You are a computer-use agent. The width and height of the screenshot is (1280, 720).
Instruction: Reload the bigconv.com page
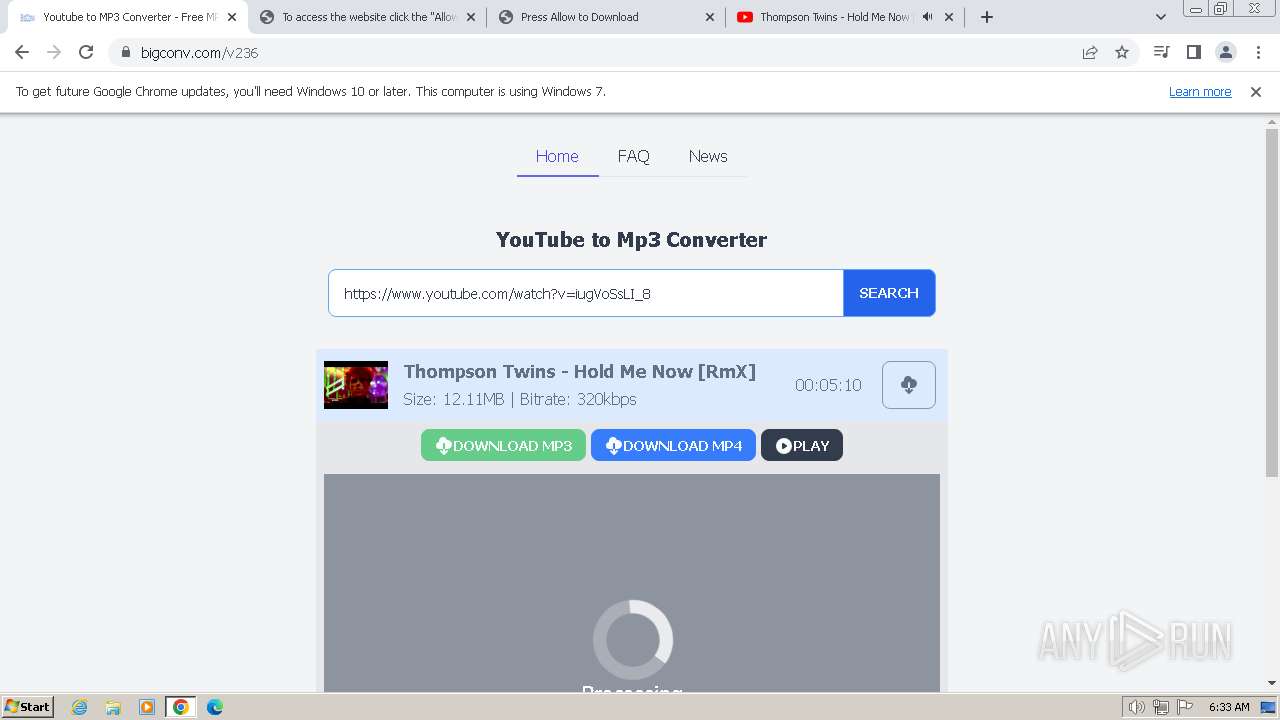point(86,52)
